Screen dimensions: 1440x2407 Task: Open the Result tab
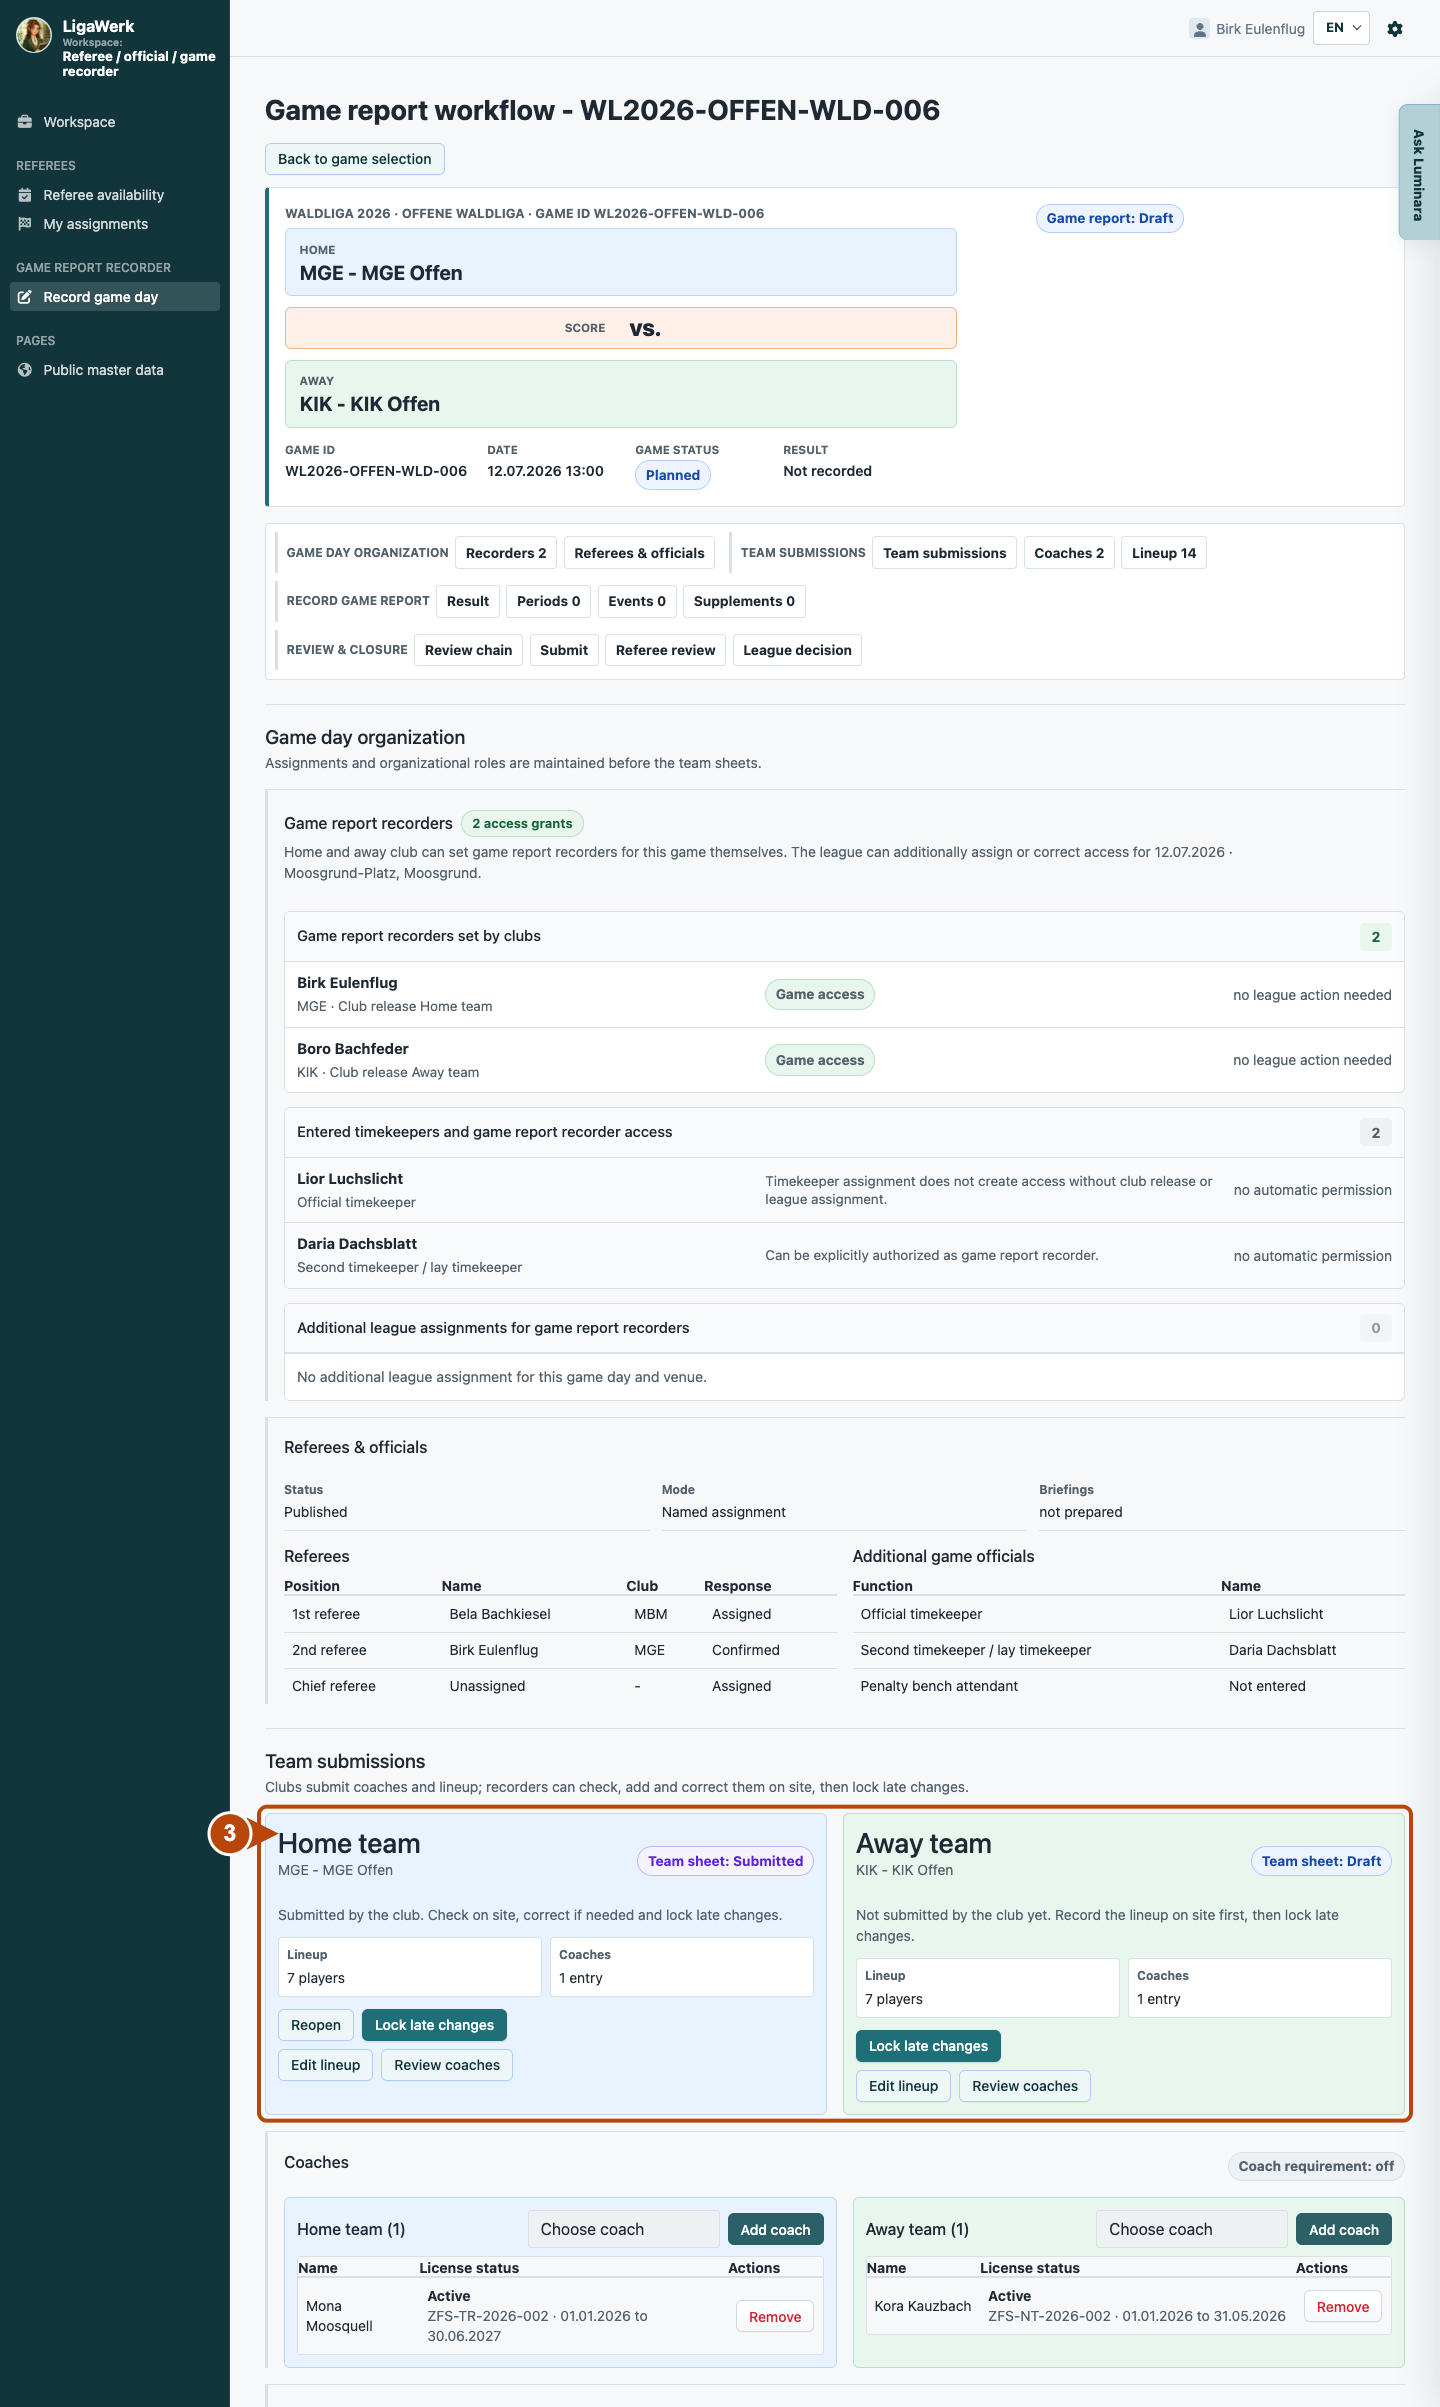(468, 601)
